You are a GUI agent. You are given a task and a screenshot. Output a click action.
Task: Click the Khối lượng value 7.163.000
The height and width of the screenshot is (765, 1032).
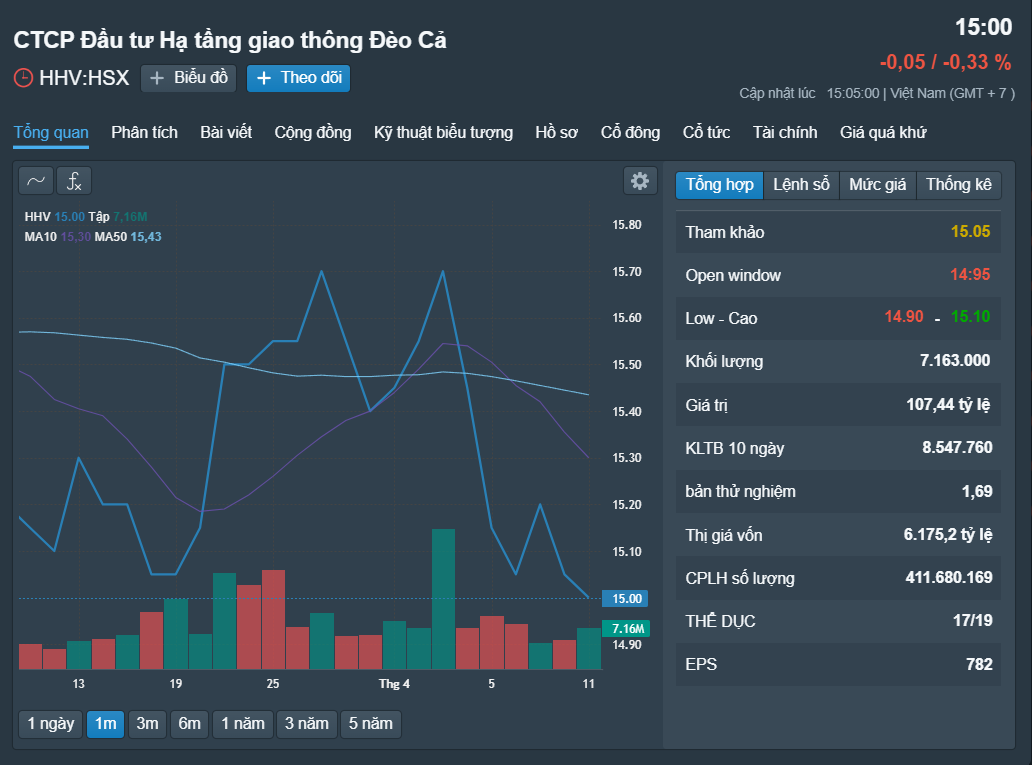(x=955, y=361)
